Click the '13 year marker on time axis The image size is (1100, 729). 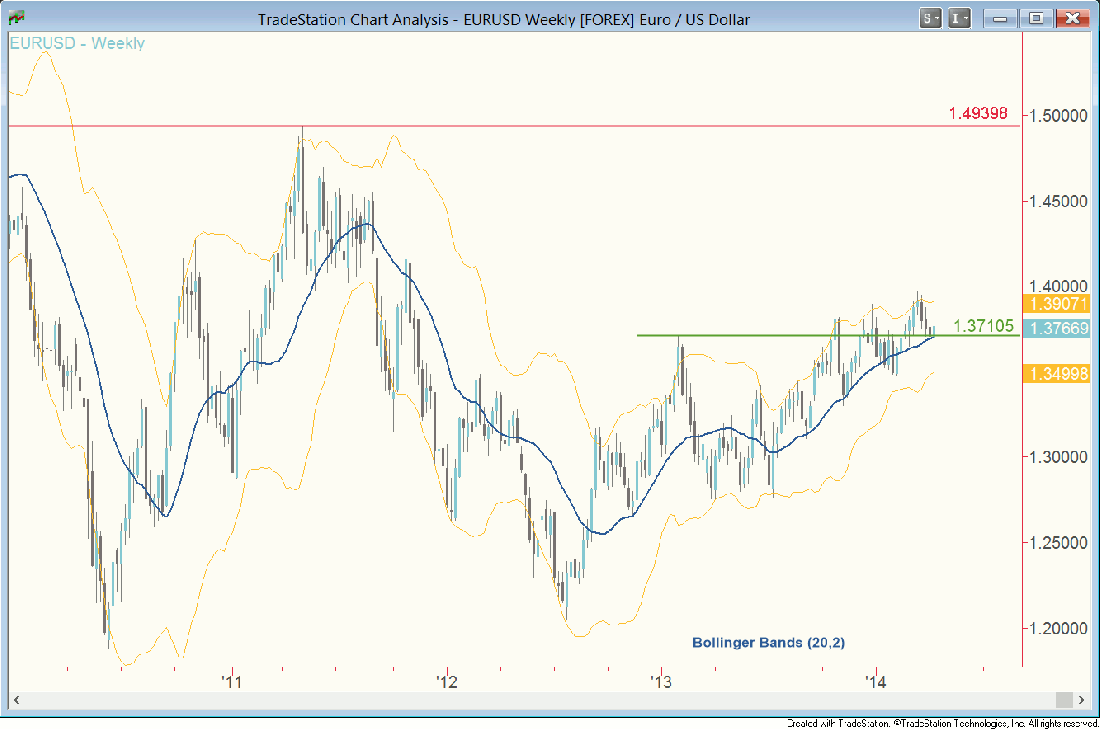pos(660,682)
